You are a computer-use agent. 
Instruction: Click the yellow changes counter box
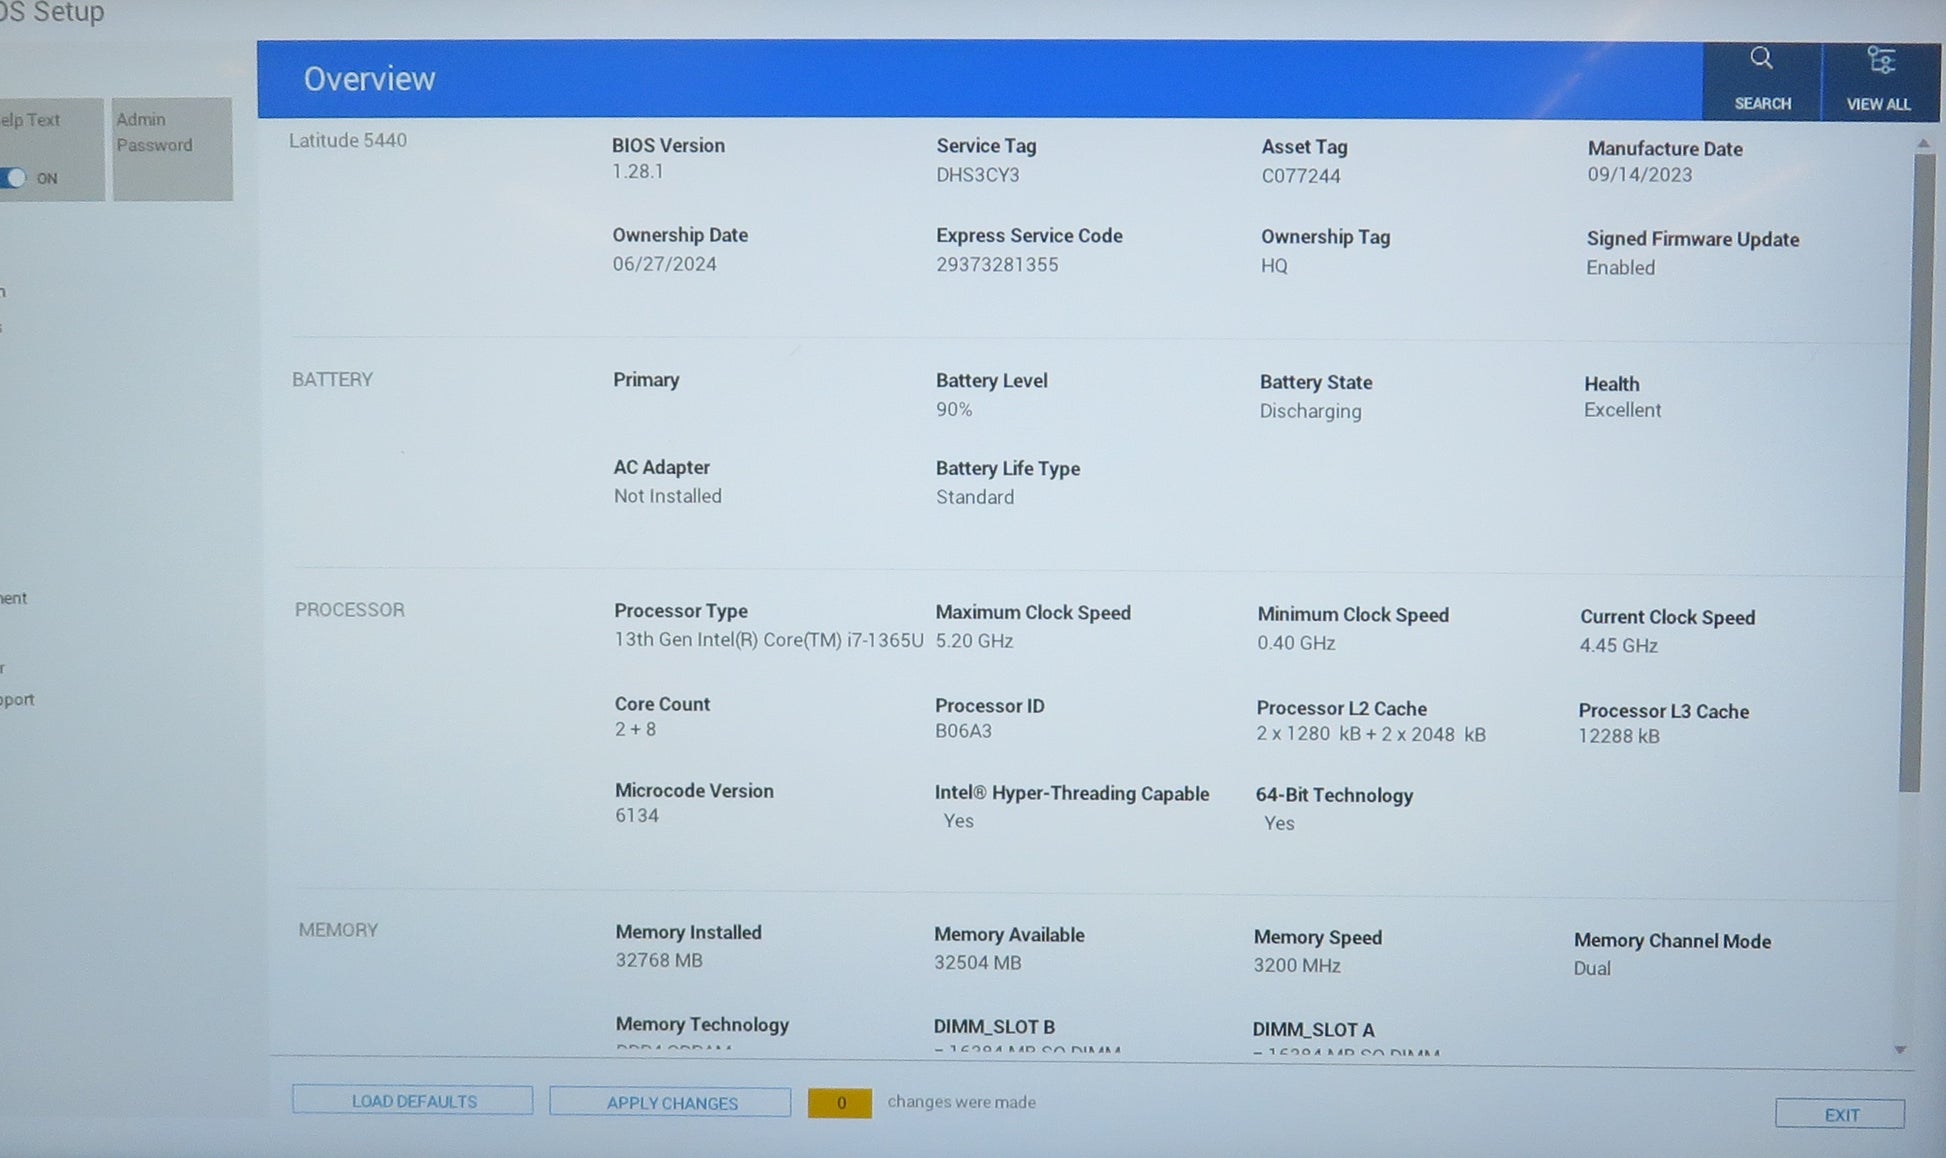click(x=840, y=1103)
